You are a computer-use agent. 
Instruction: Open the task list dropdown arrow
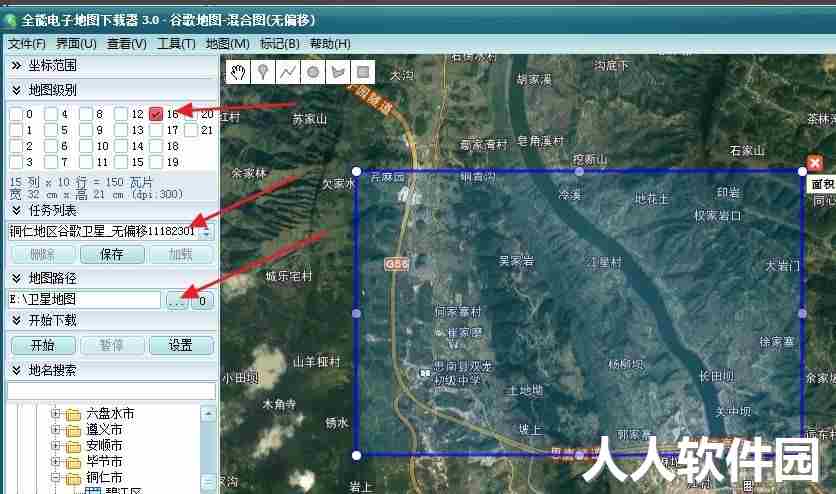pos(207,232)
